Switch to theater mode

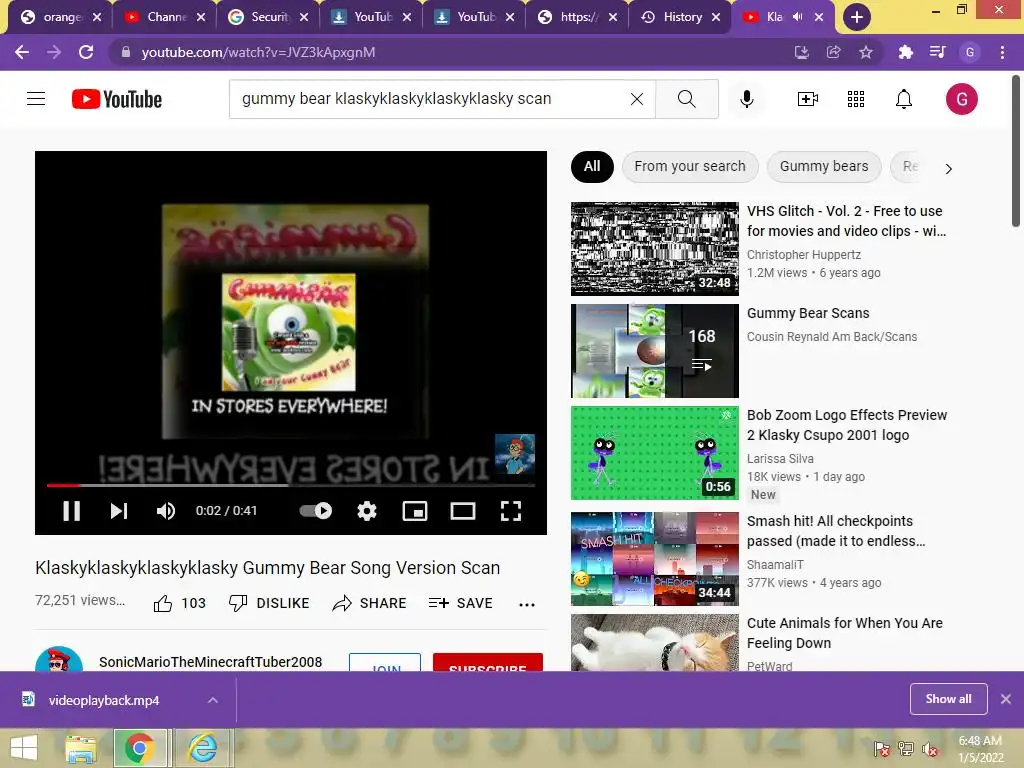(x=462, y=511)
